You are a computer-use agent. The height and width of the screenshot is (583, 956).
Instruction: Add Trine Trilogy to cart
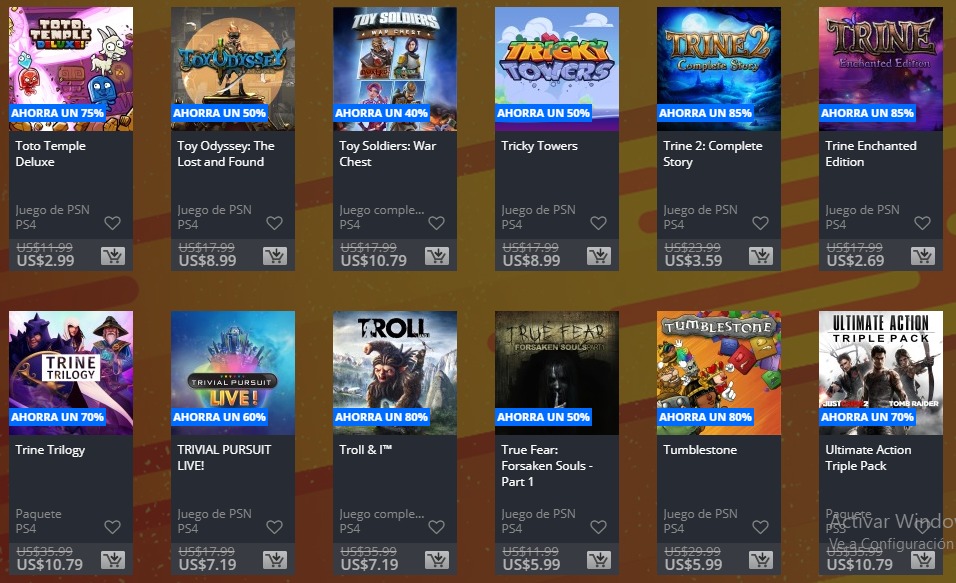[113, 560]
